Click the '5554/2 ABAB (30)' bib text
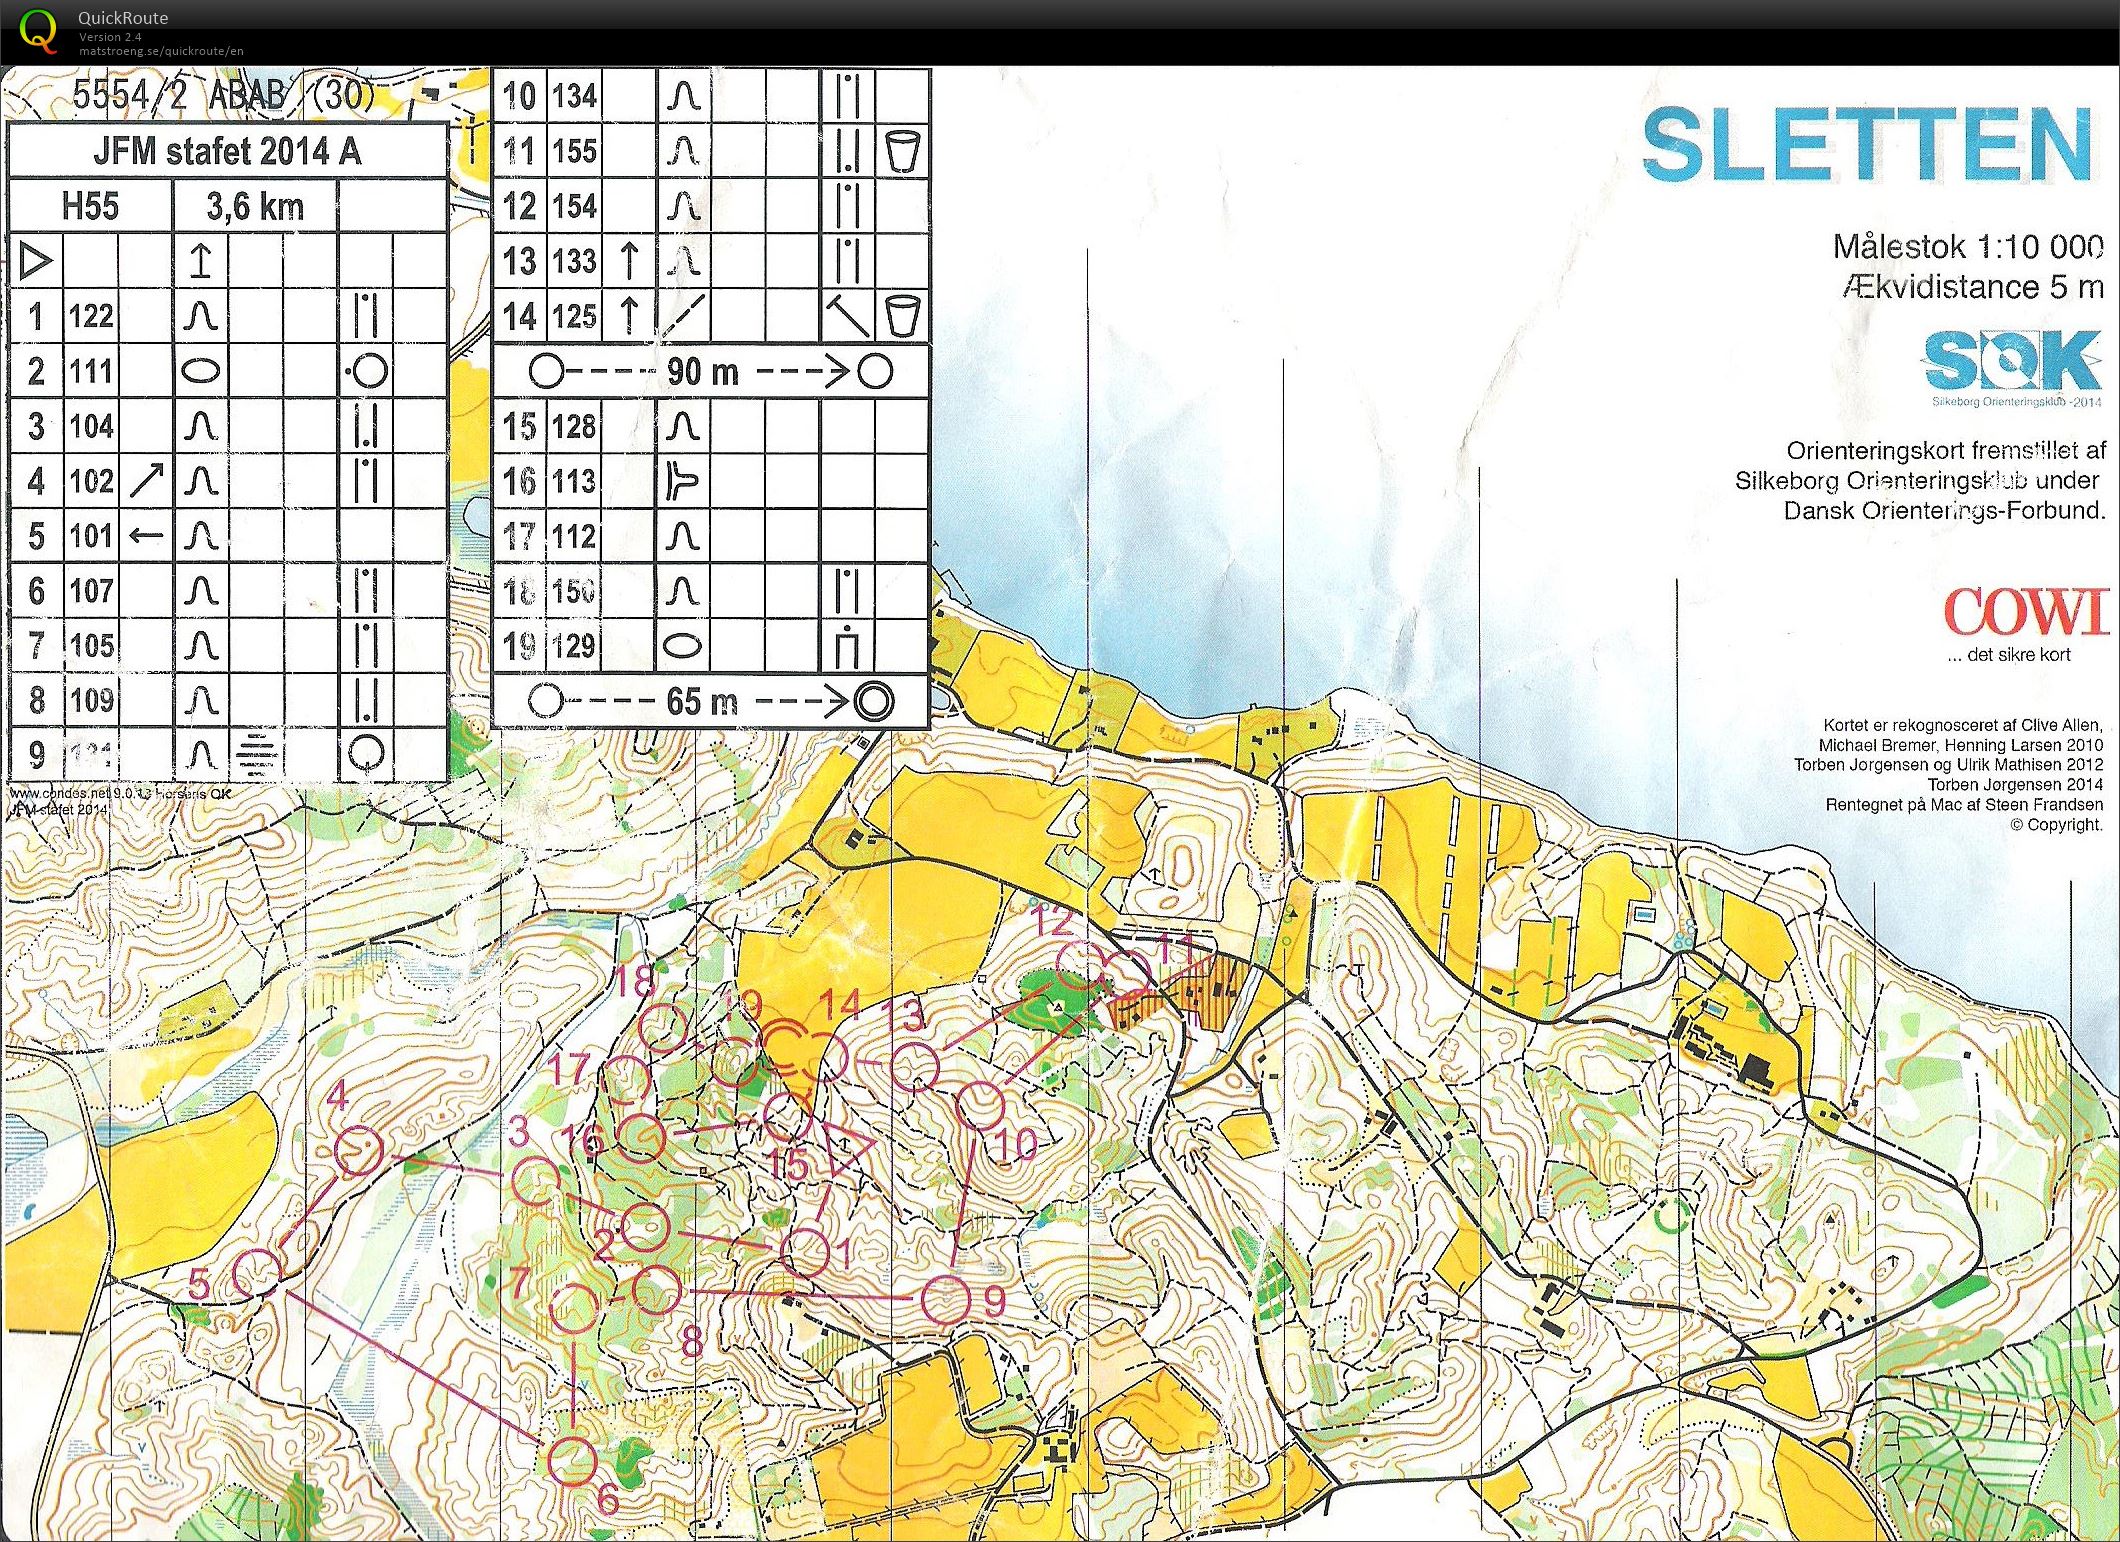Image resolution: width=2120 pixels, height=1542 pixels. (x=223, y=94)
